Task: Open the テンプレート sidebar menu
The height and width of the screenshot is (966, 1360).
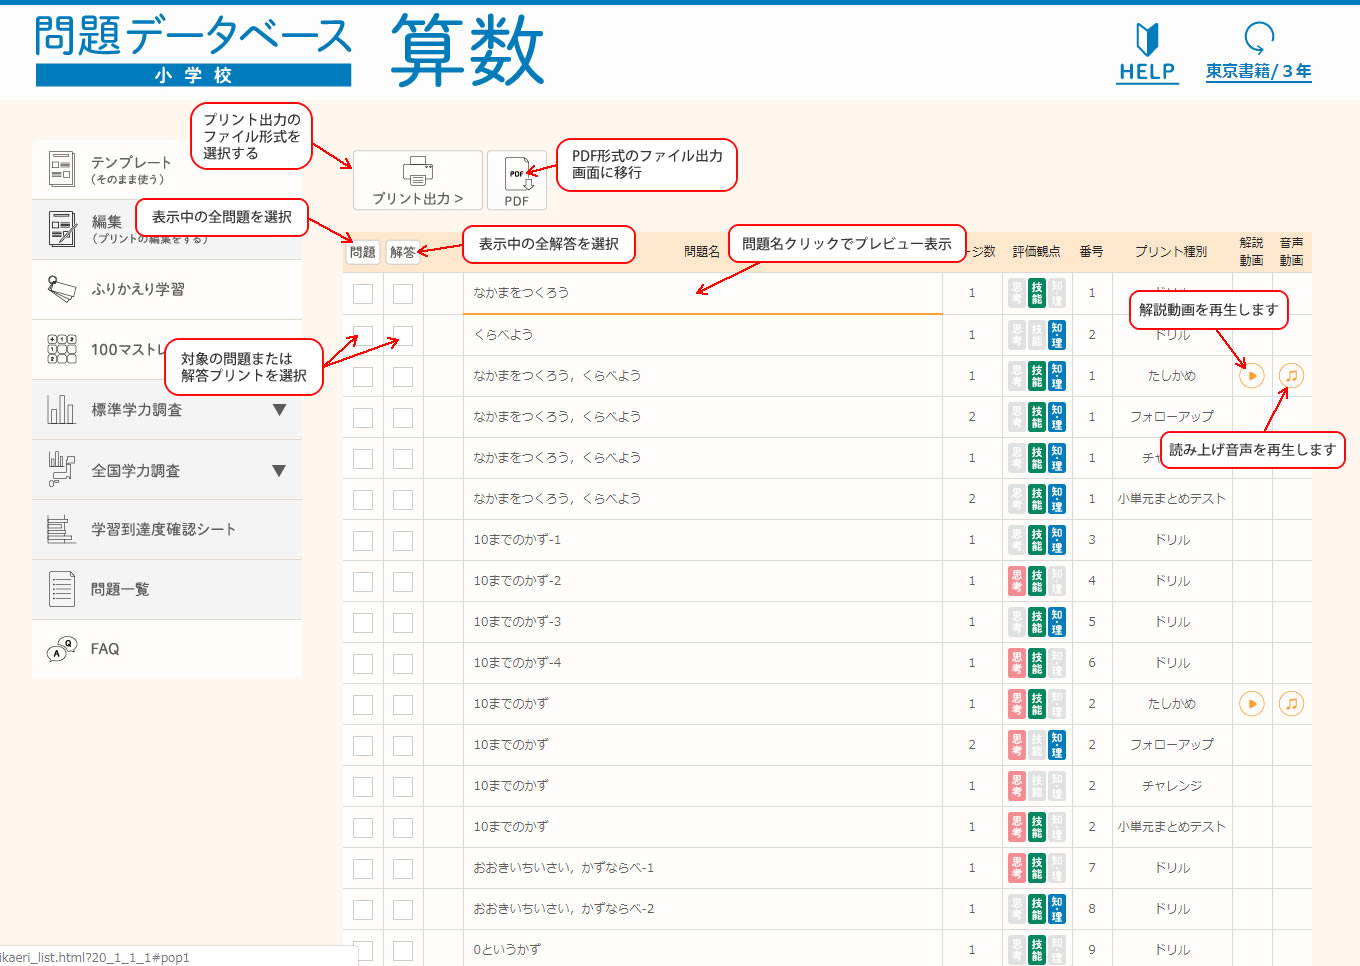Action: [x=167, y=169]
